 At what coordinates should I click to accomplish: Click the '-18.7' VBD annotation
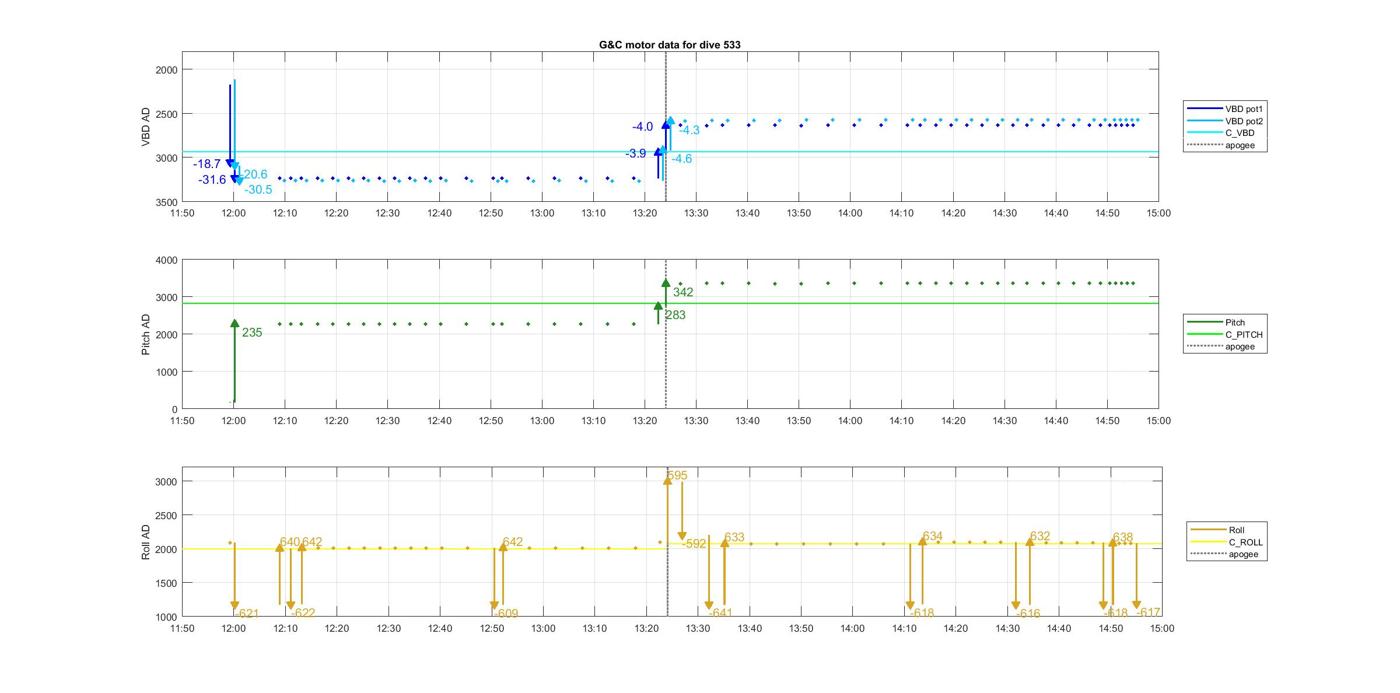click(207, 164)
